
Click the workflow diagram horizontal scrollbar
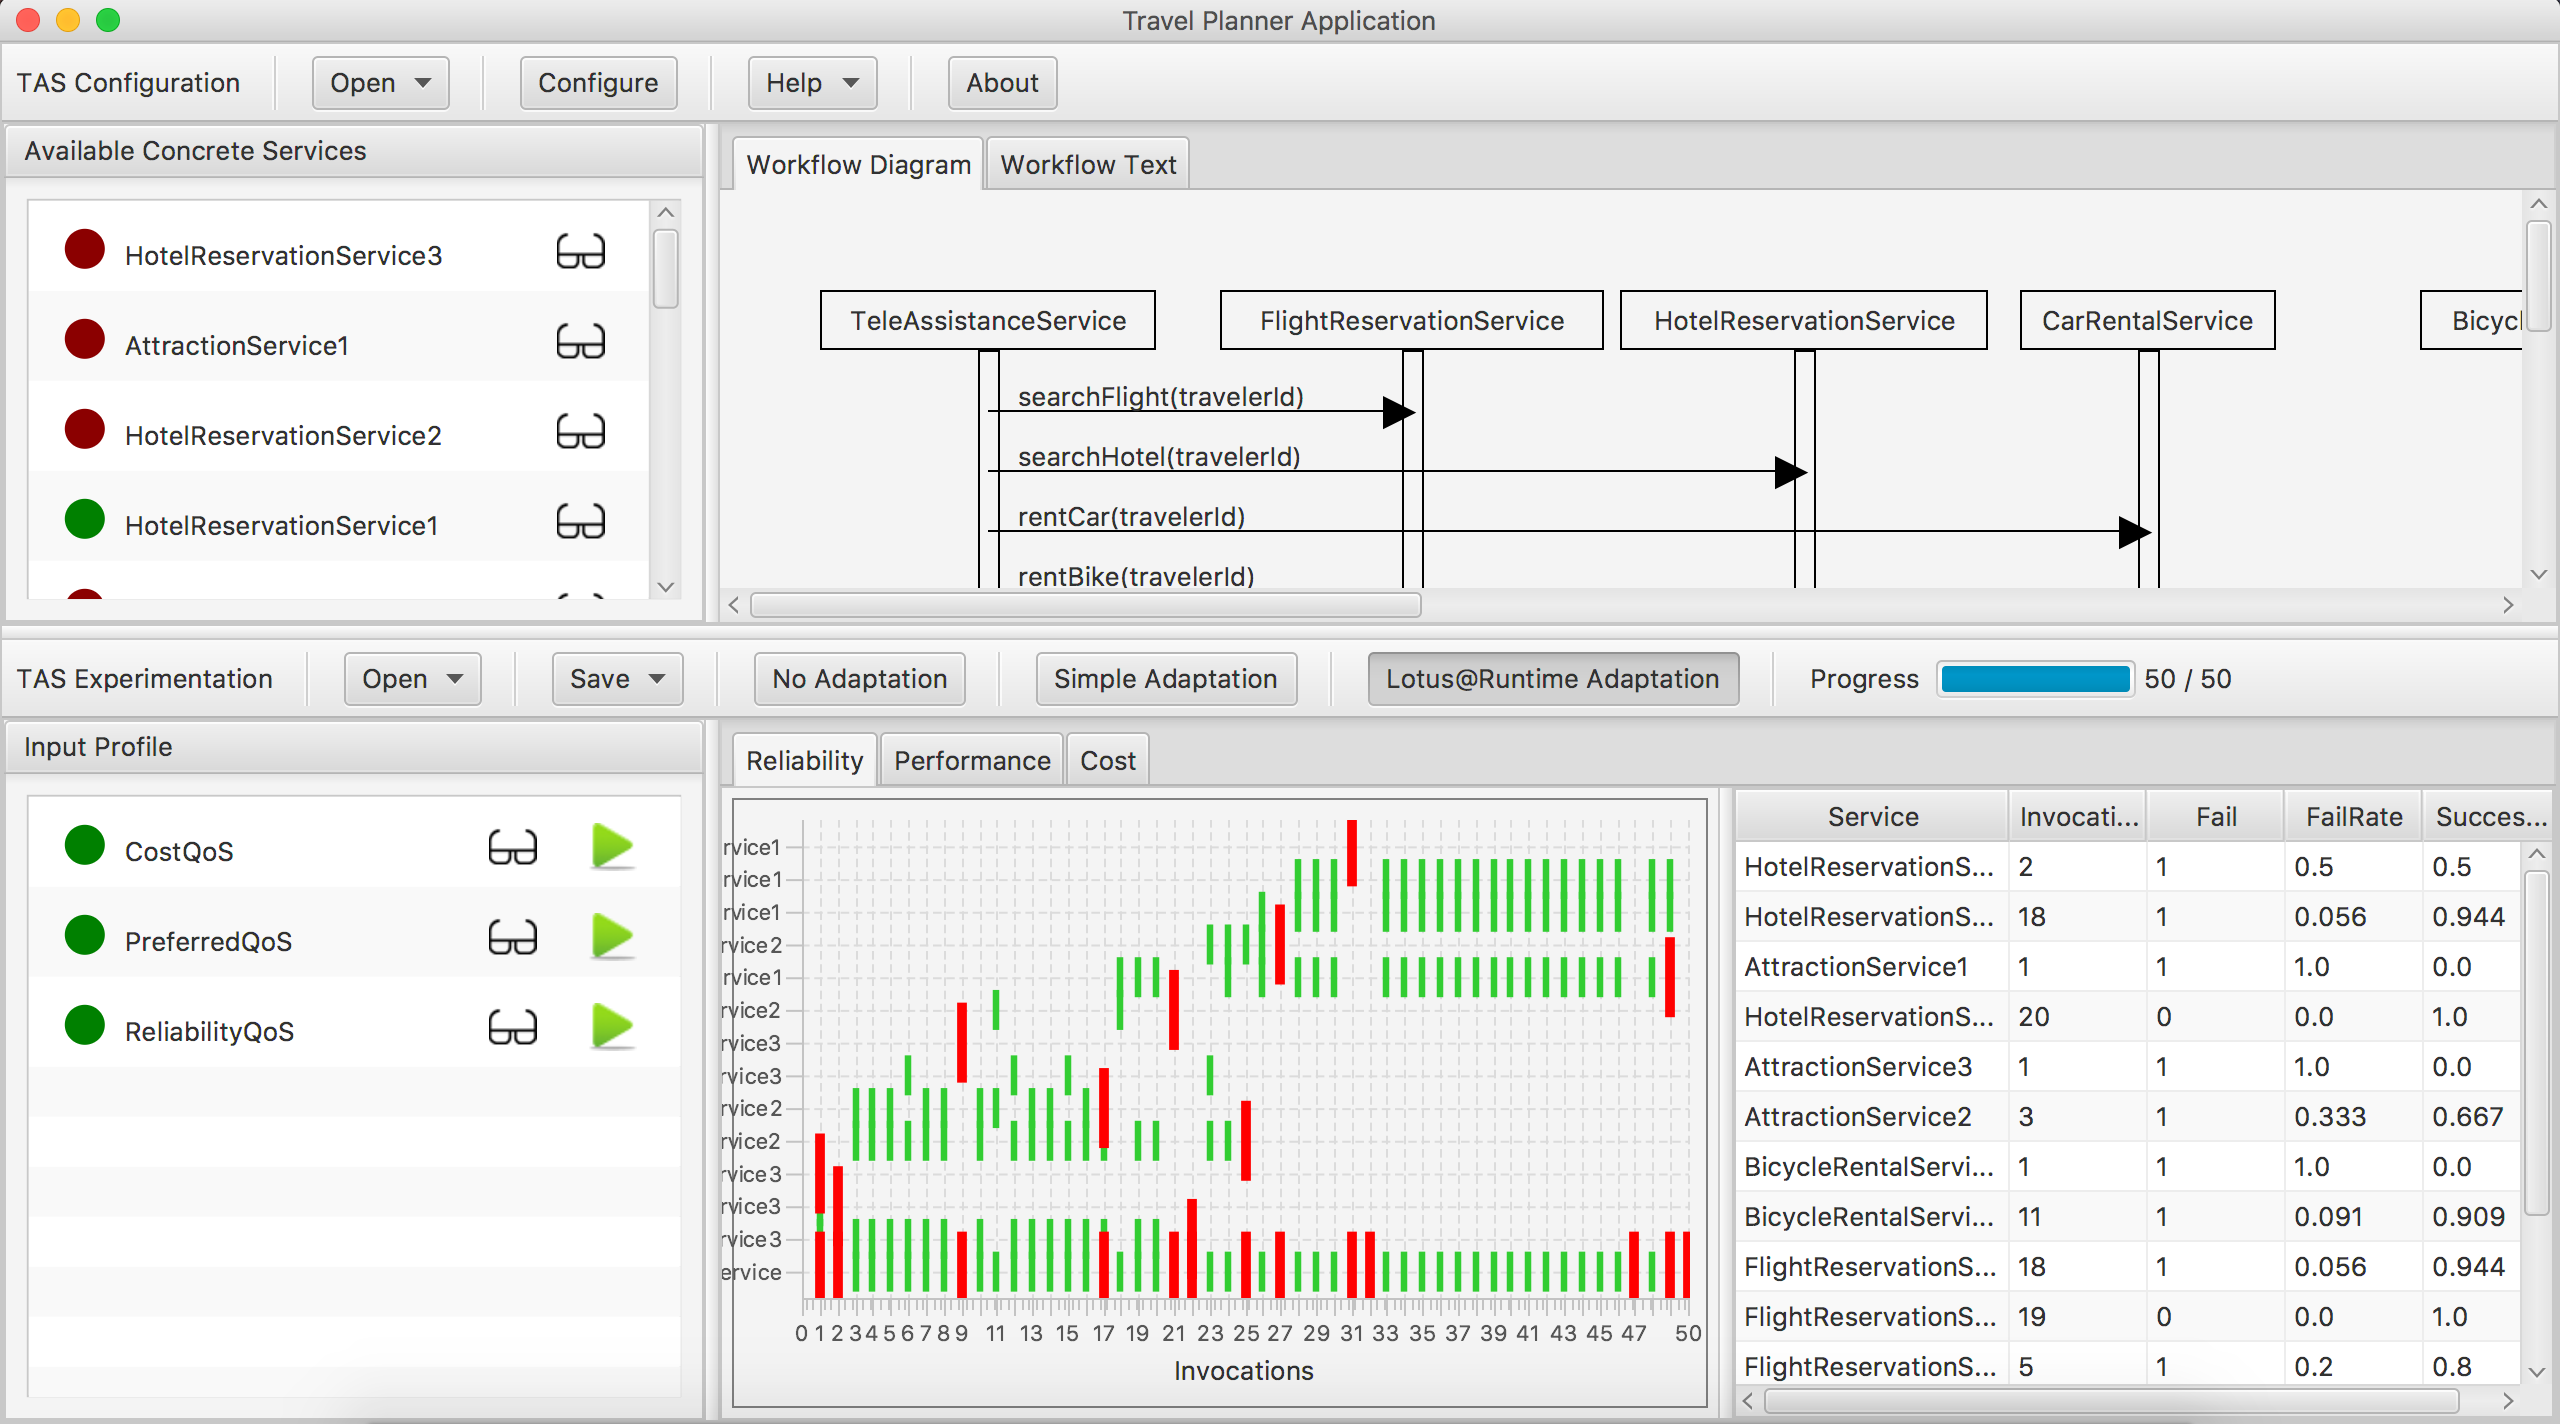click(1085, 605)
